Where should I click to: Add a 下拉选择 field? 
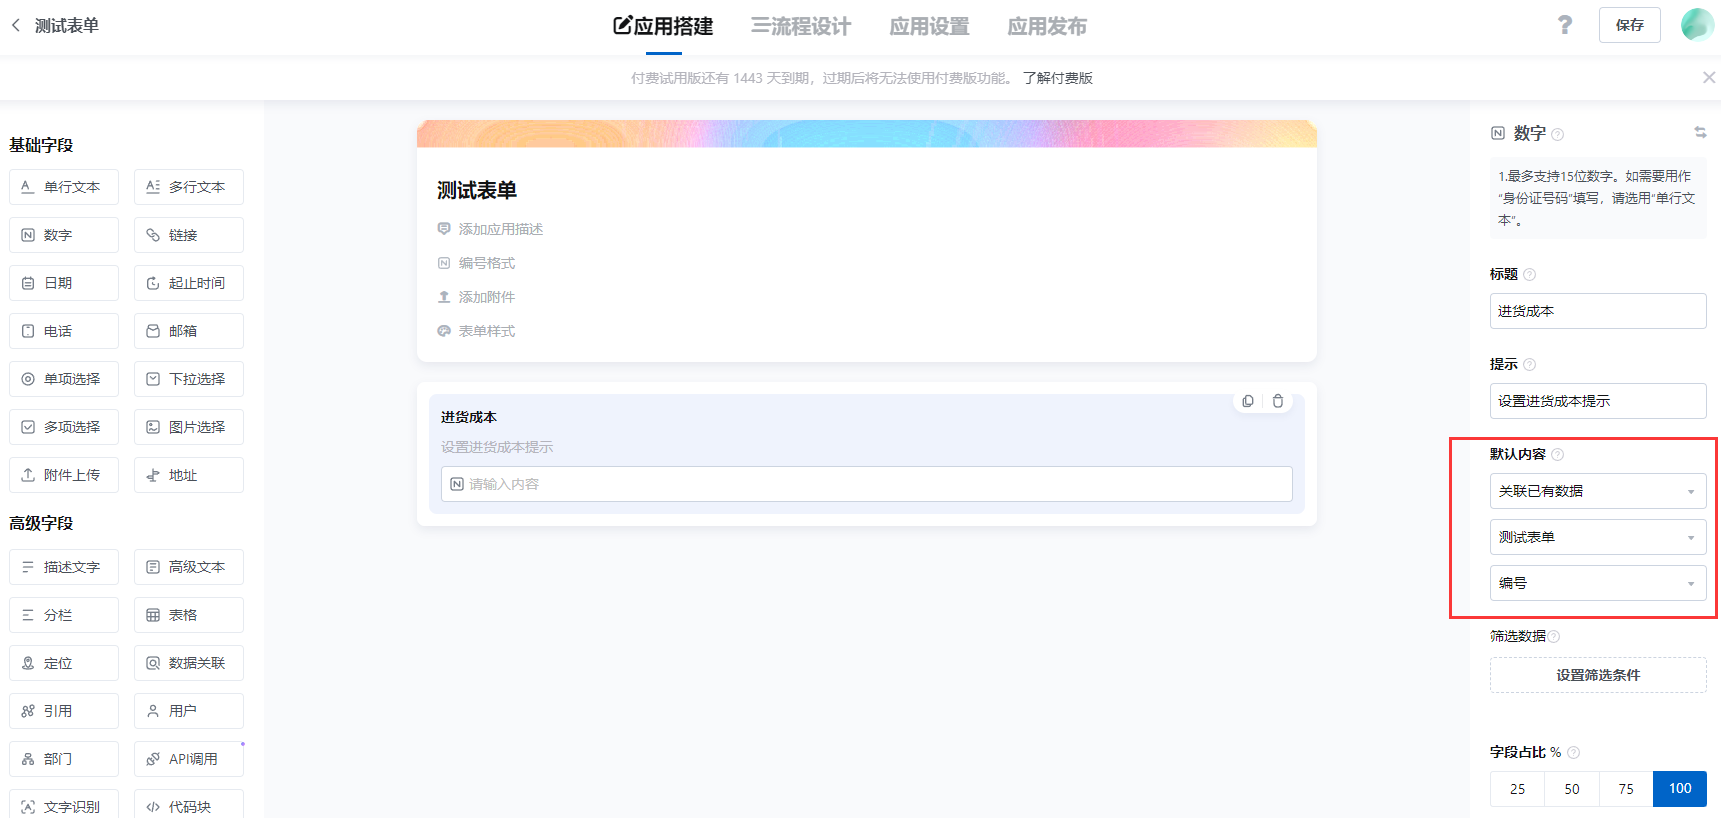click(x=189, y=379)
